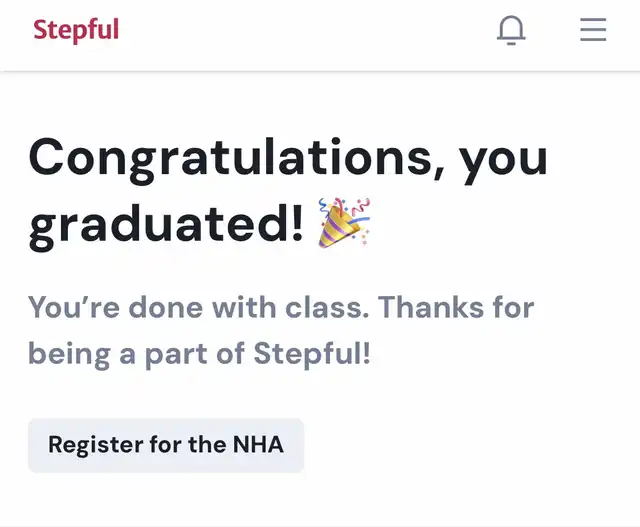The width and height of the screenshot is (640, 527).
Task: Click the word you in the heading
Action: pyautogui.click(x=503, y=160)
